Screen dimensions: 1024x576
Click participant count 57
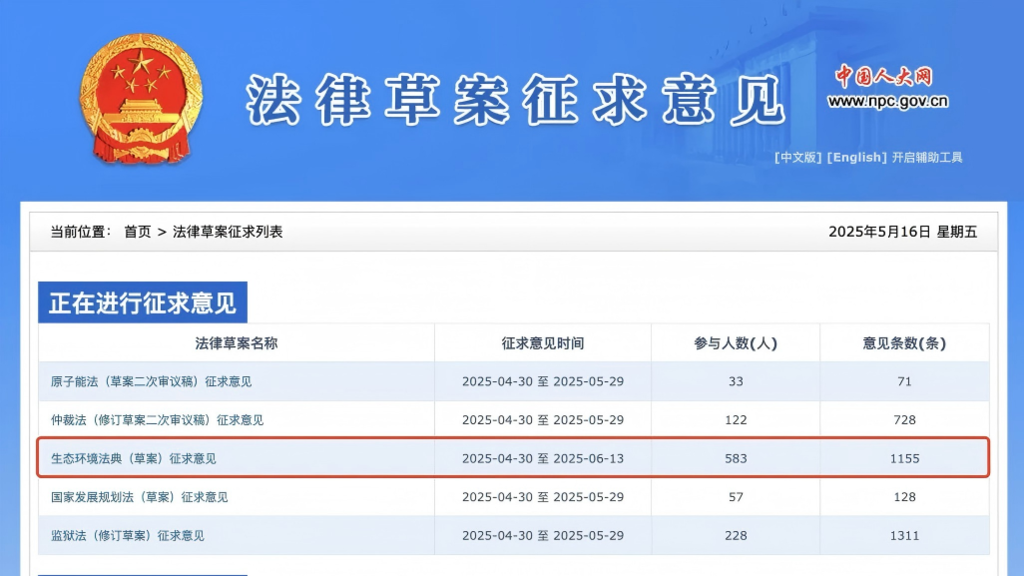pyautogui.click(x=735, y=497)
